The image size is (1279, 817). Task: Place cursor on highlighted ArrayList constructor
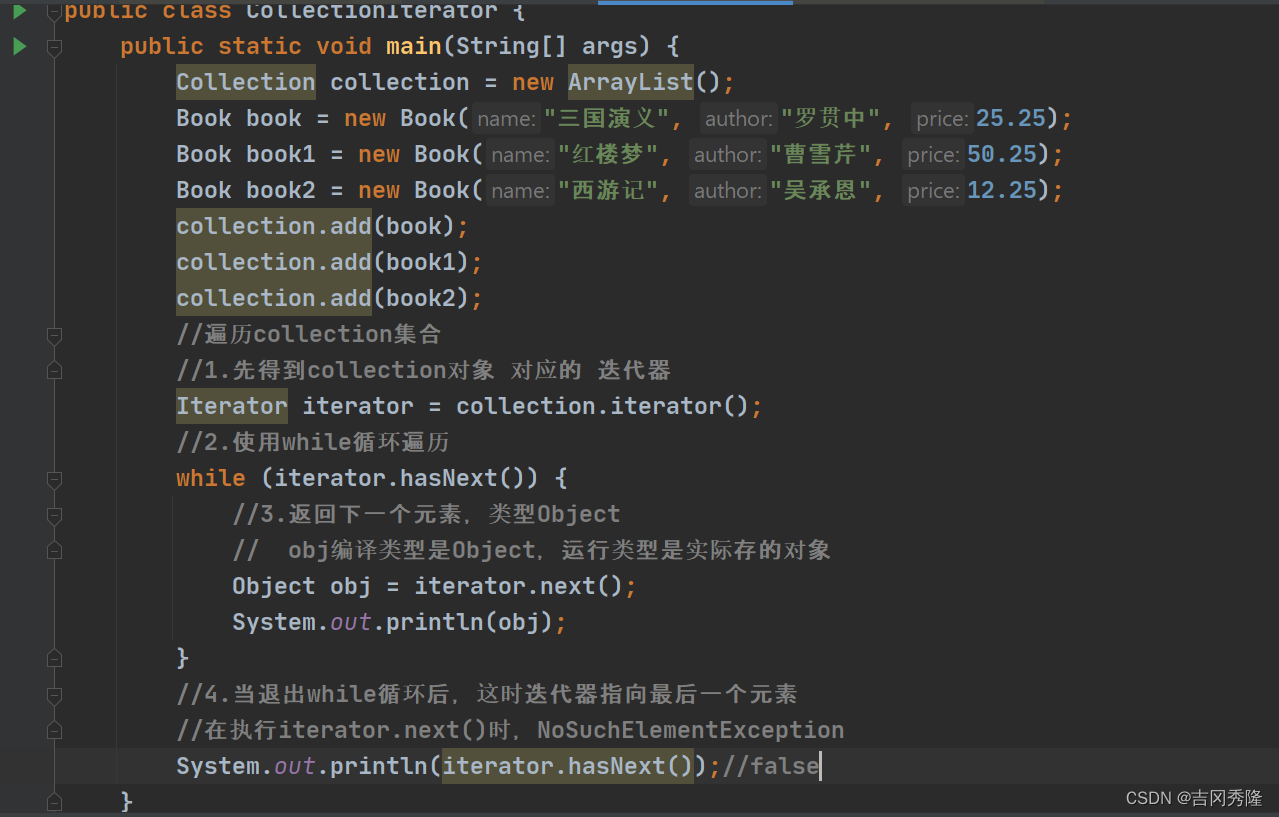click(x=630, y=82)
